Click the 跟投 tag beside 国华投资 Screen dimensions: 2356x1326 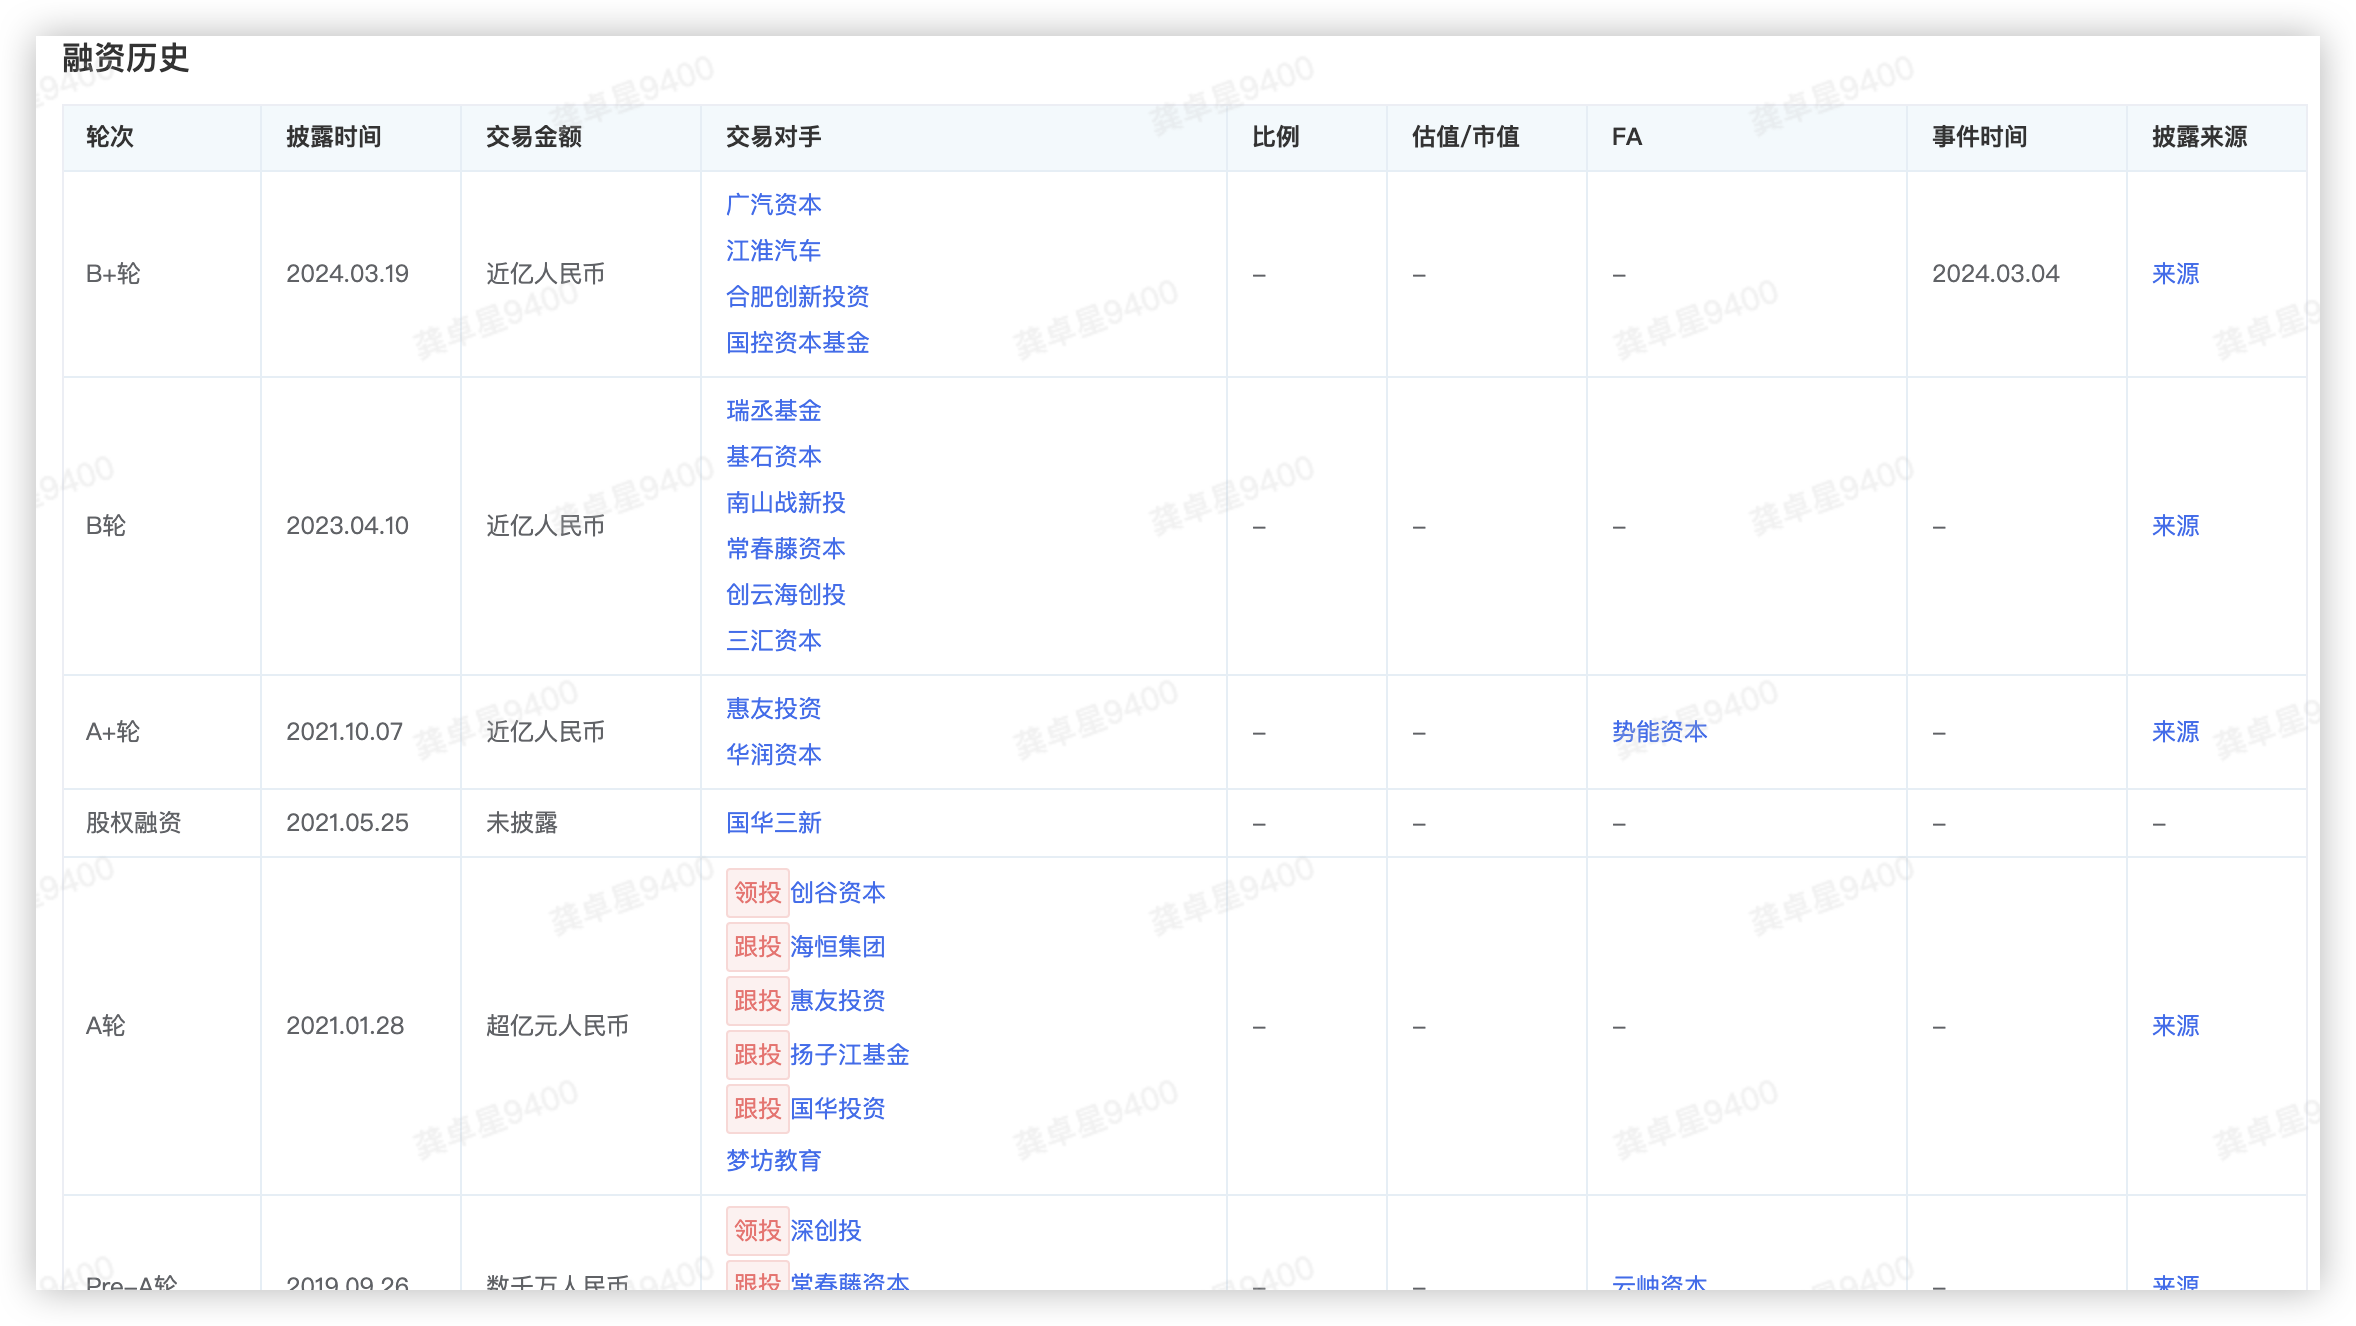pos(757,1108)
